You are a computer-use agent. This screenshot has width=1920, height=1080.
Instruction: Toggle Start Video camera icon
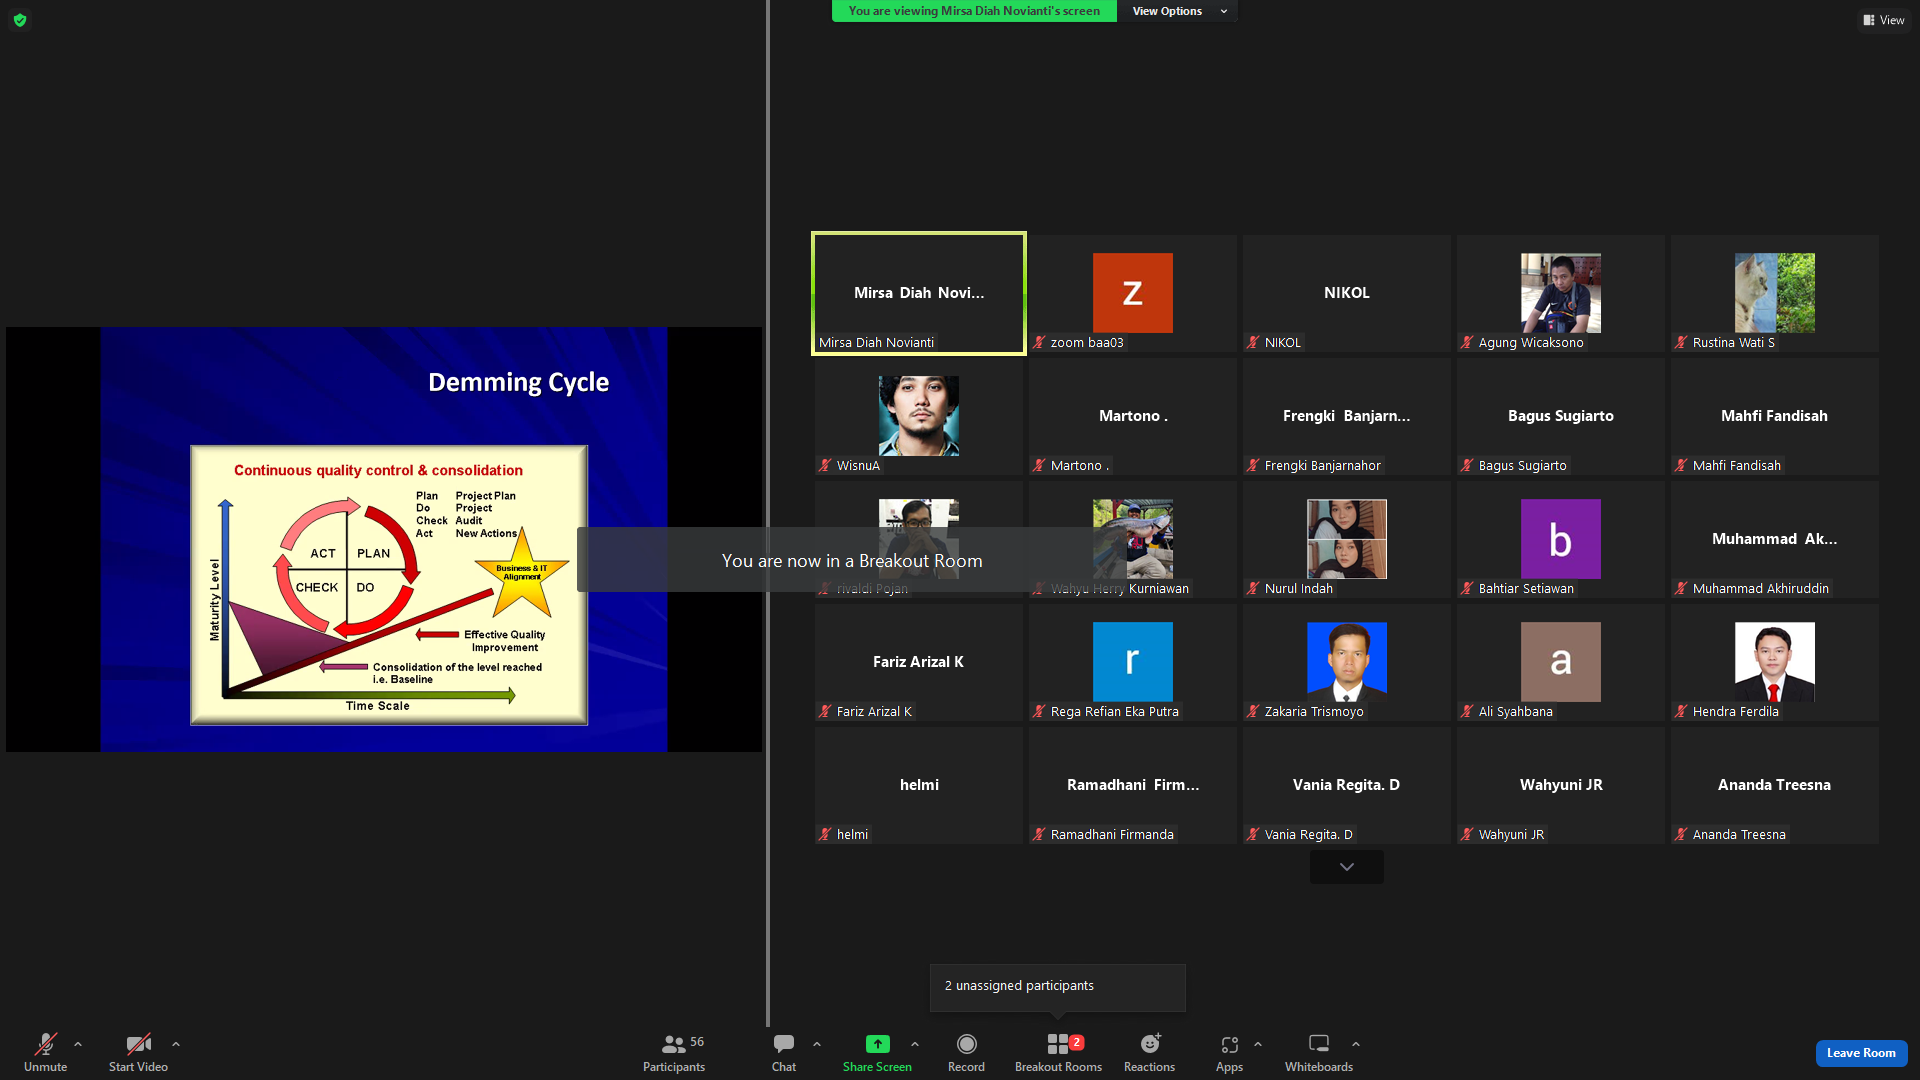tap(138, 1044)
